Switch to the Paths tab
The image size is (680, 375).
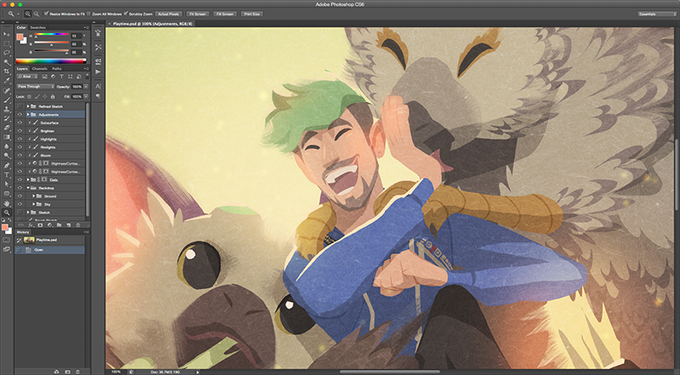coord(57,68)
